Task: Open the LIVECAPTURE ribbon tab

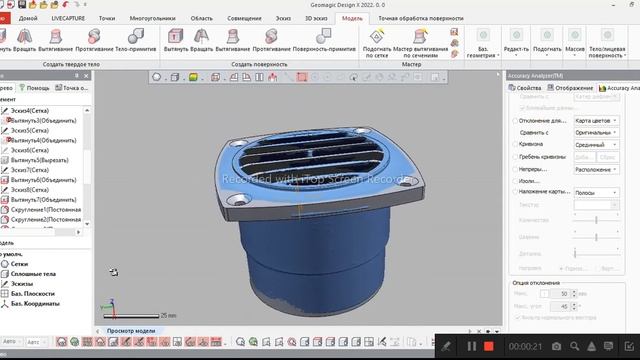Action: [68, 18]
